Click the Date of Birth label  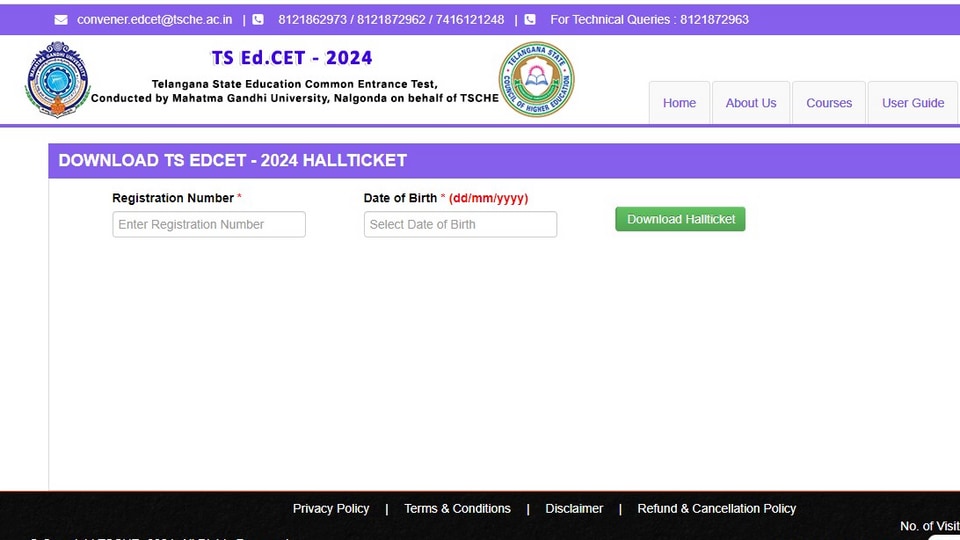(400, 198)
